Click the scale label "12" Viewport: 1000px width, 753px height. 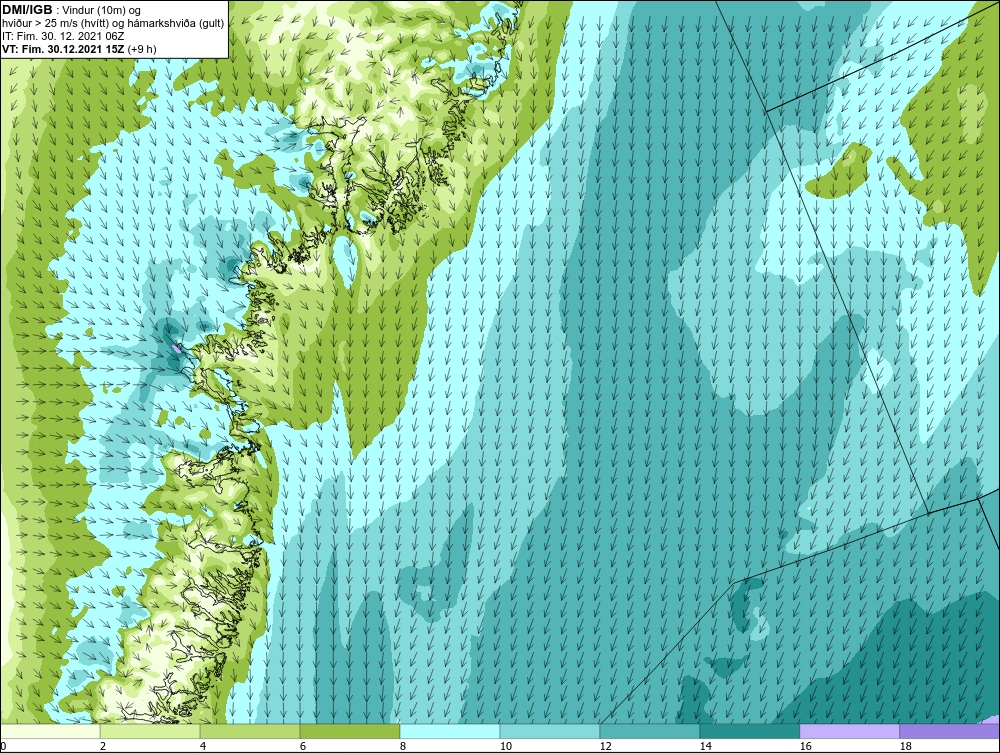pyautogui.click(x=605, y=746)
